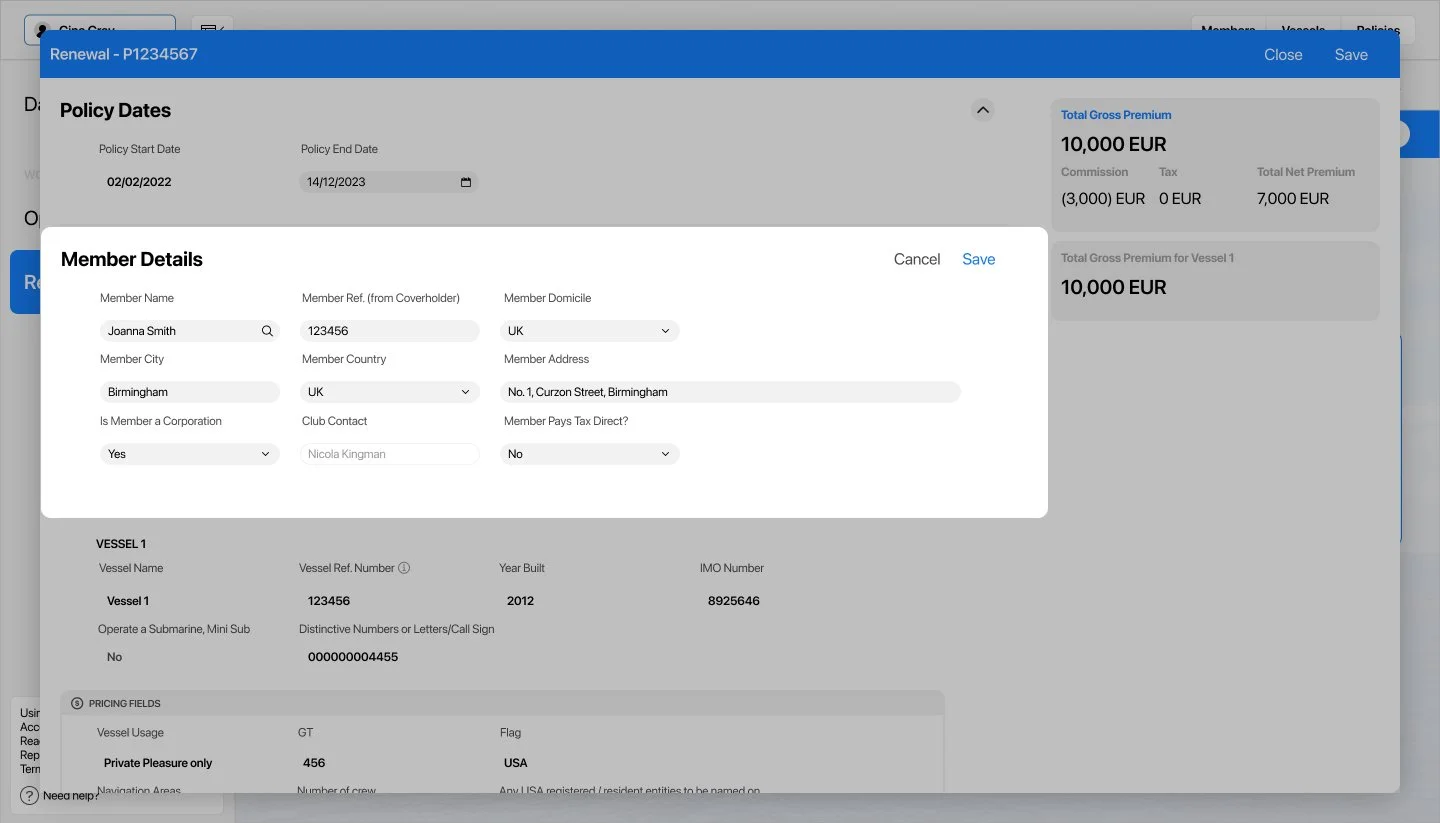Click into the Member Address field
This screenshot has height=823, width=1440.
tap(730, 392)
